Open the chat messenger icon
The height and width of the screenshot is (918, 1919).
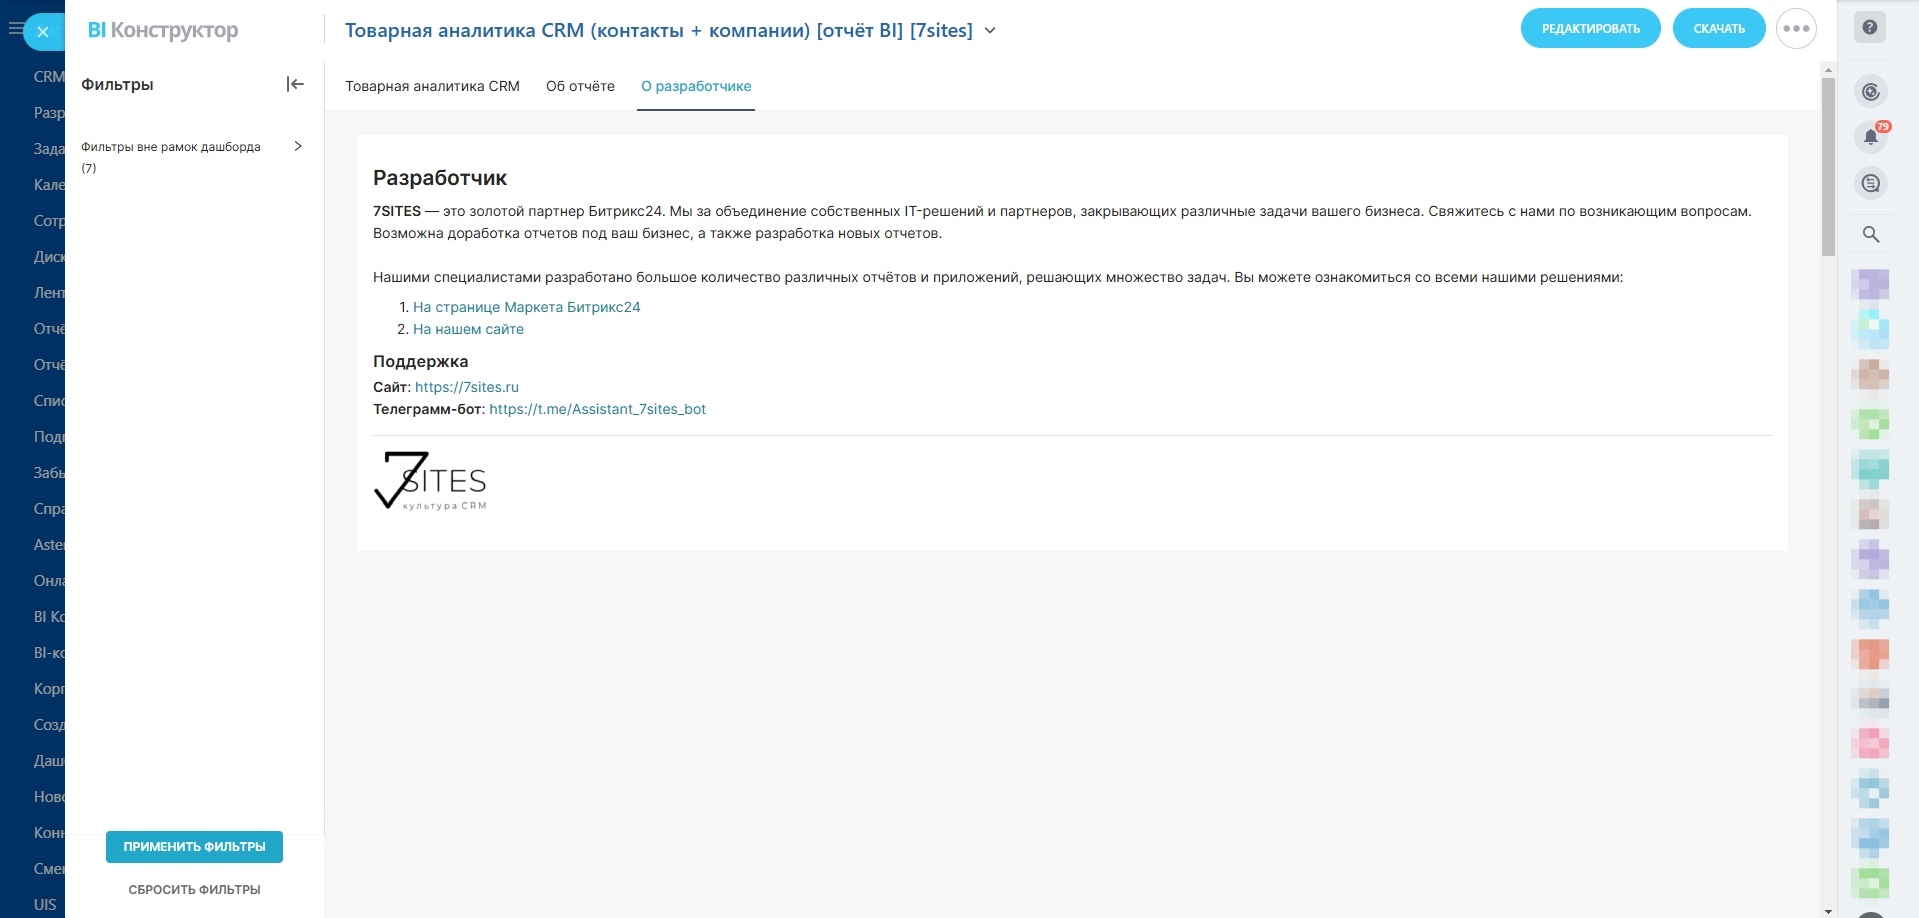1871,183
